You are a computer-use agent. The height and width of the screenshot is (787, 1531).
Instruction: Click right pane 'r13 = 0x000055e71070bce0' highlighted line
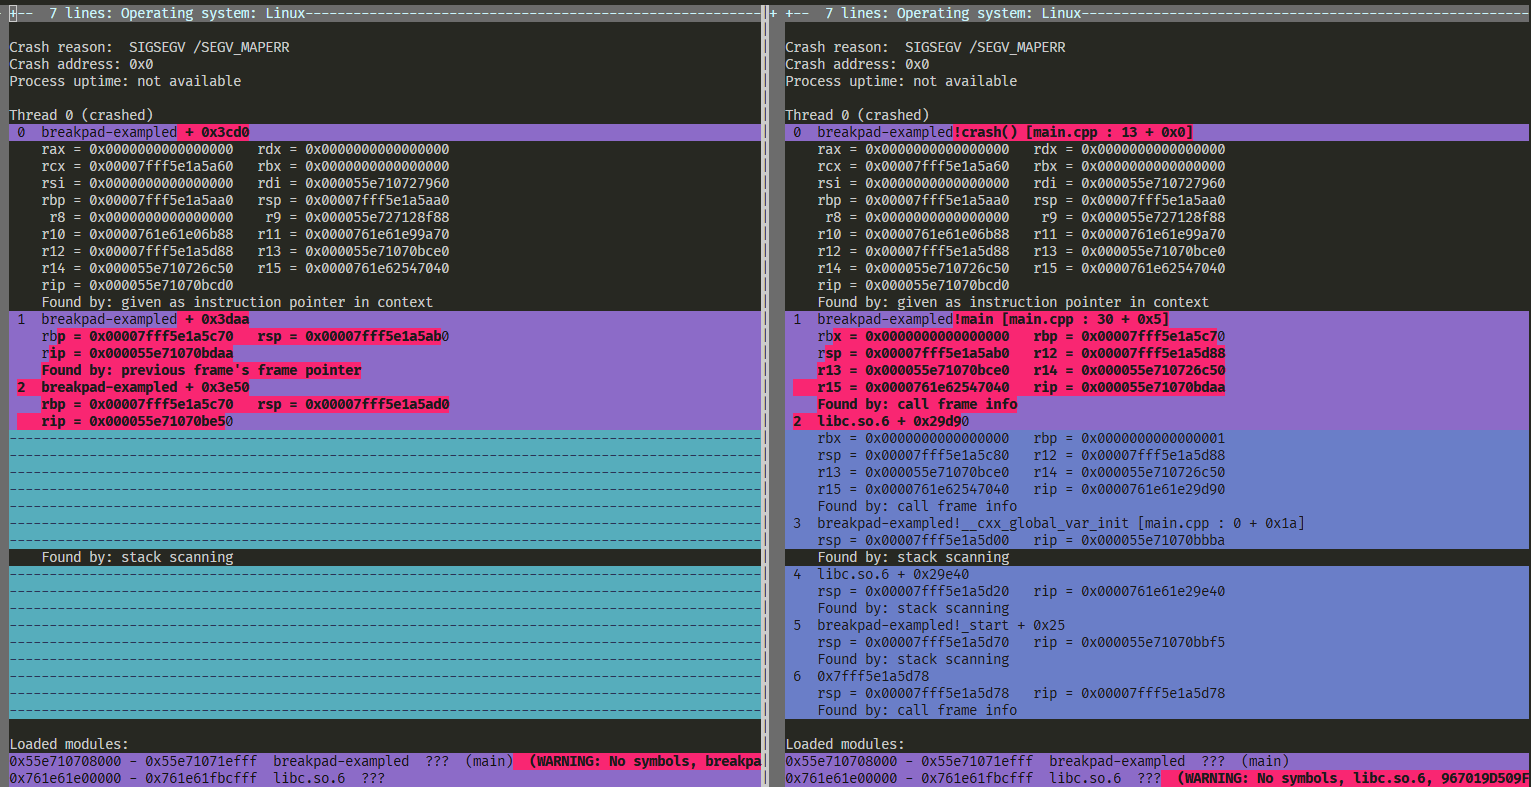[913, 370]
